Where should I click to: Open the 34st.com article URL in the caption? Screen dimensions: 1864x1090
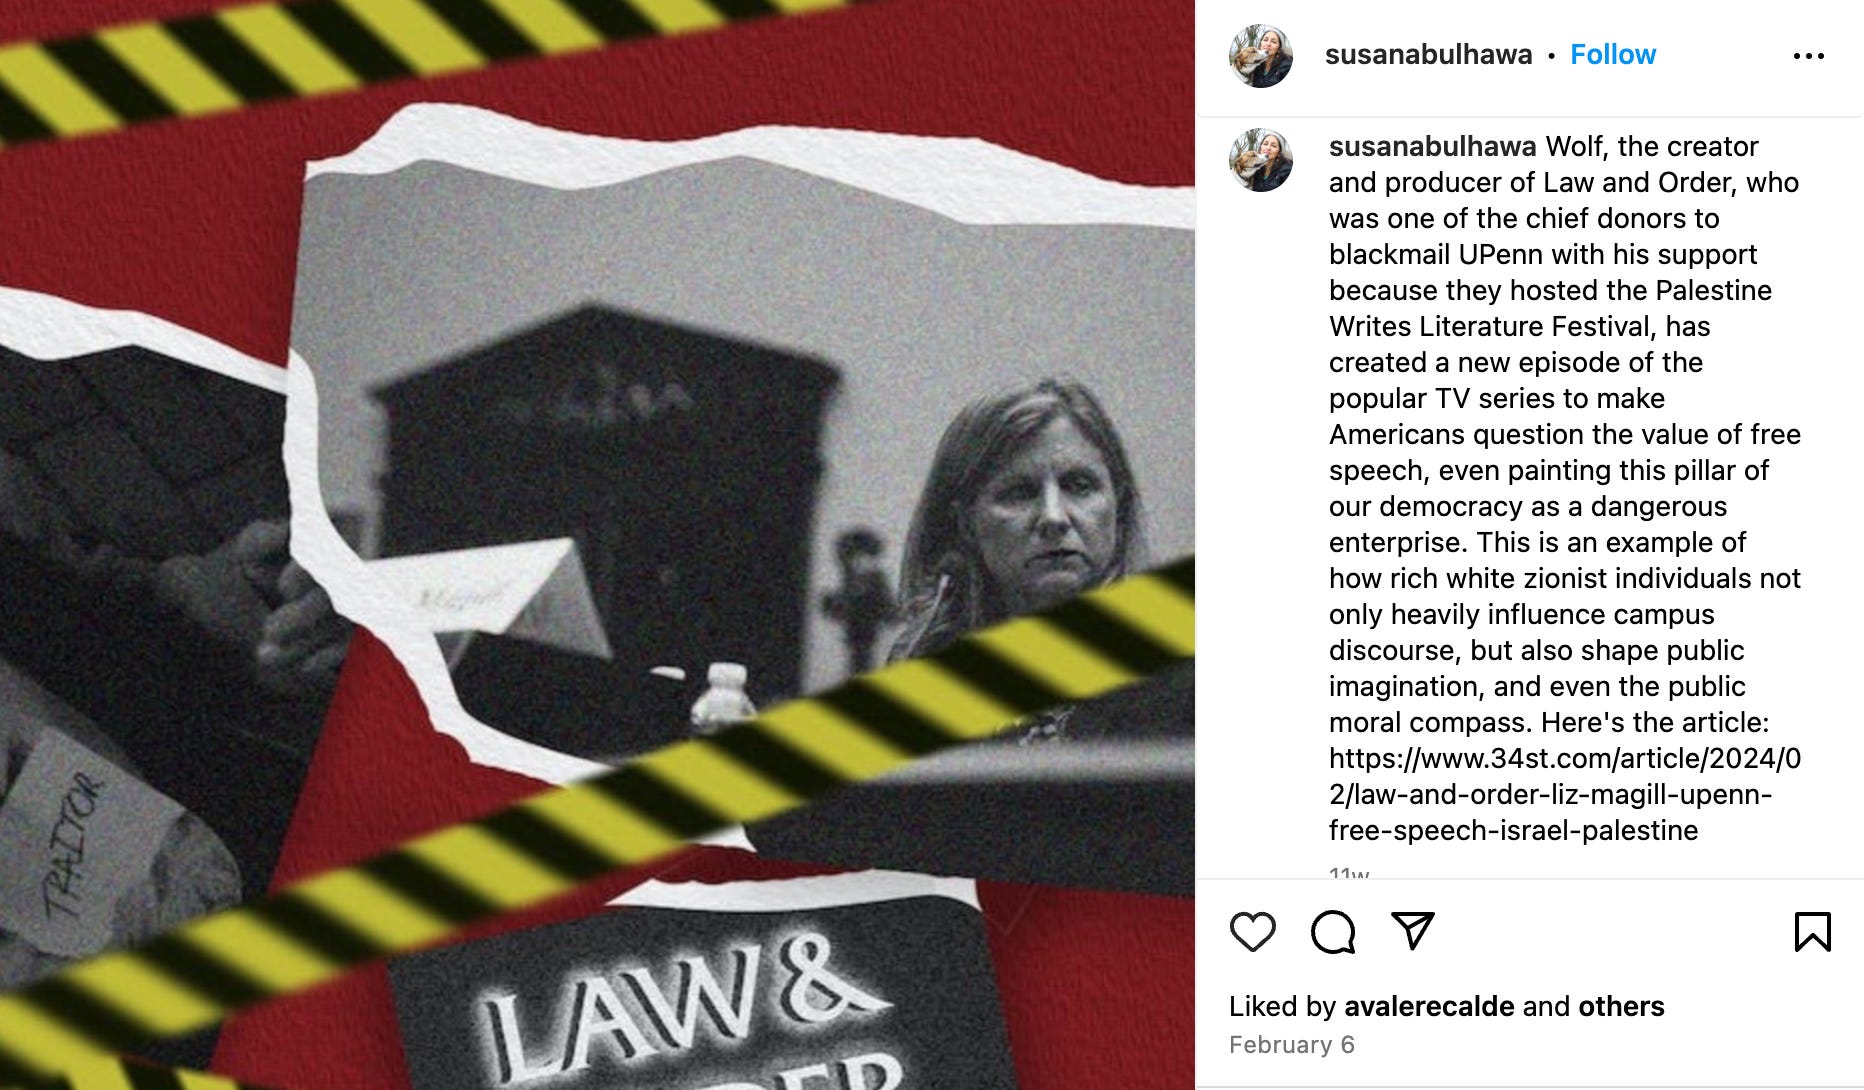tap(1565, 794)
